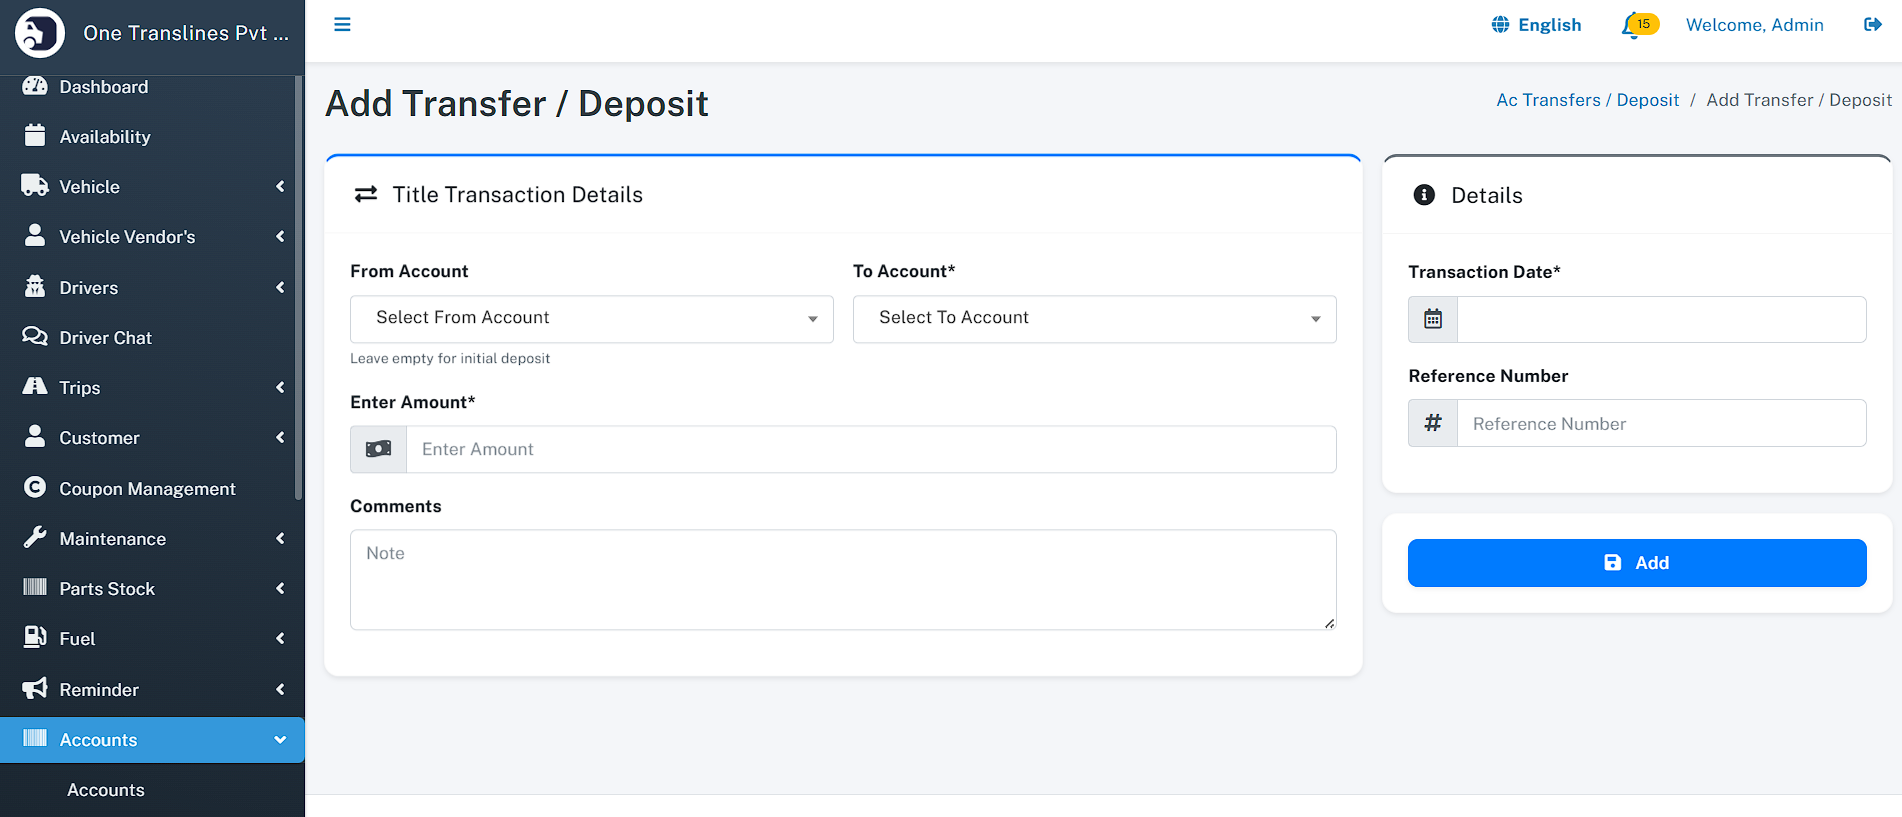
Task: Go to Coupon Management page
Action: (147, 489)
